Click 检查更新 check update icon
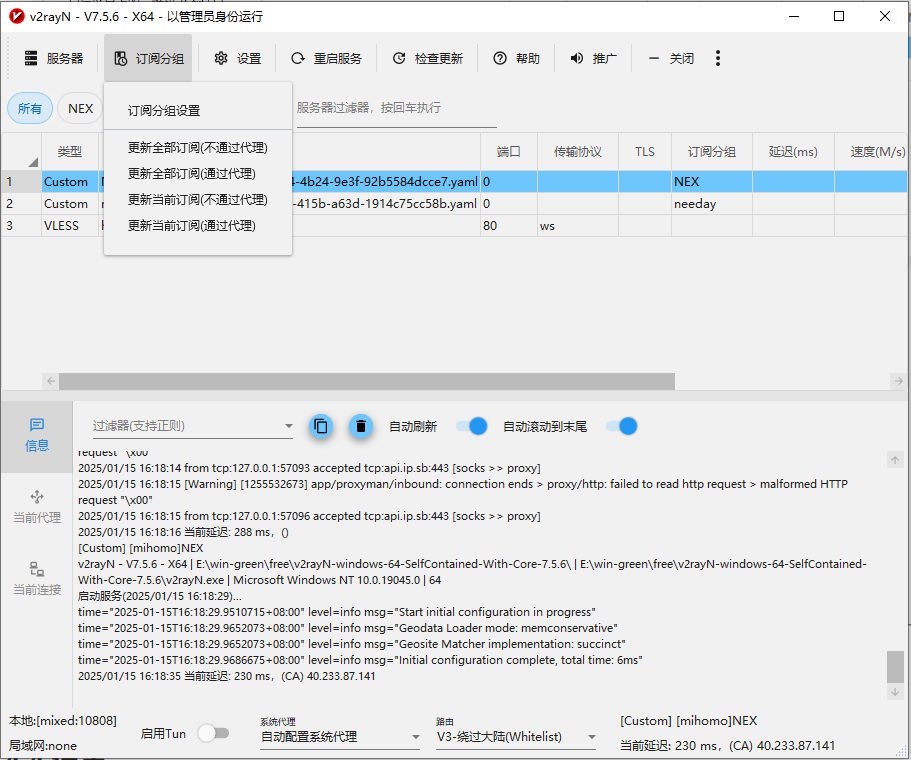The image size is (911, 760). tap(399, 59)
